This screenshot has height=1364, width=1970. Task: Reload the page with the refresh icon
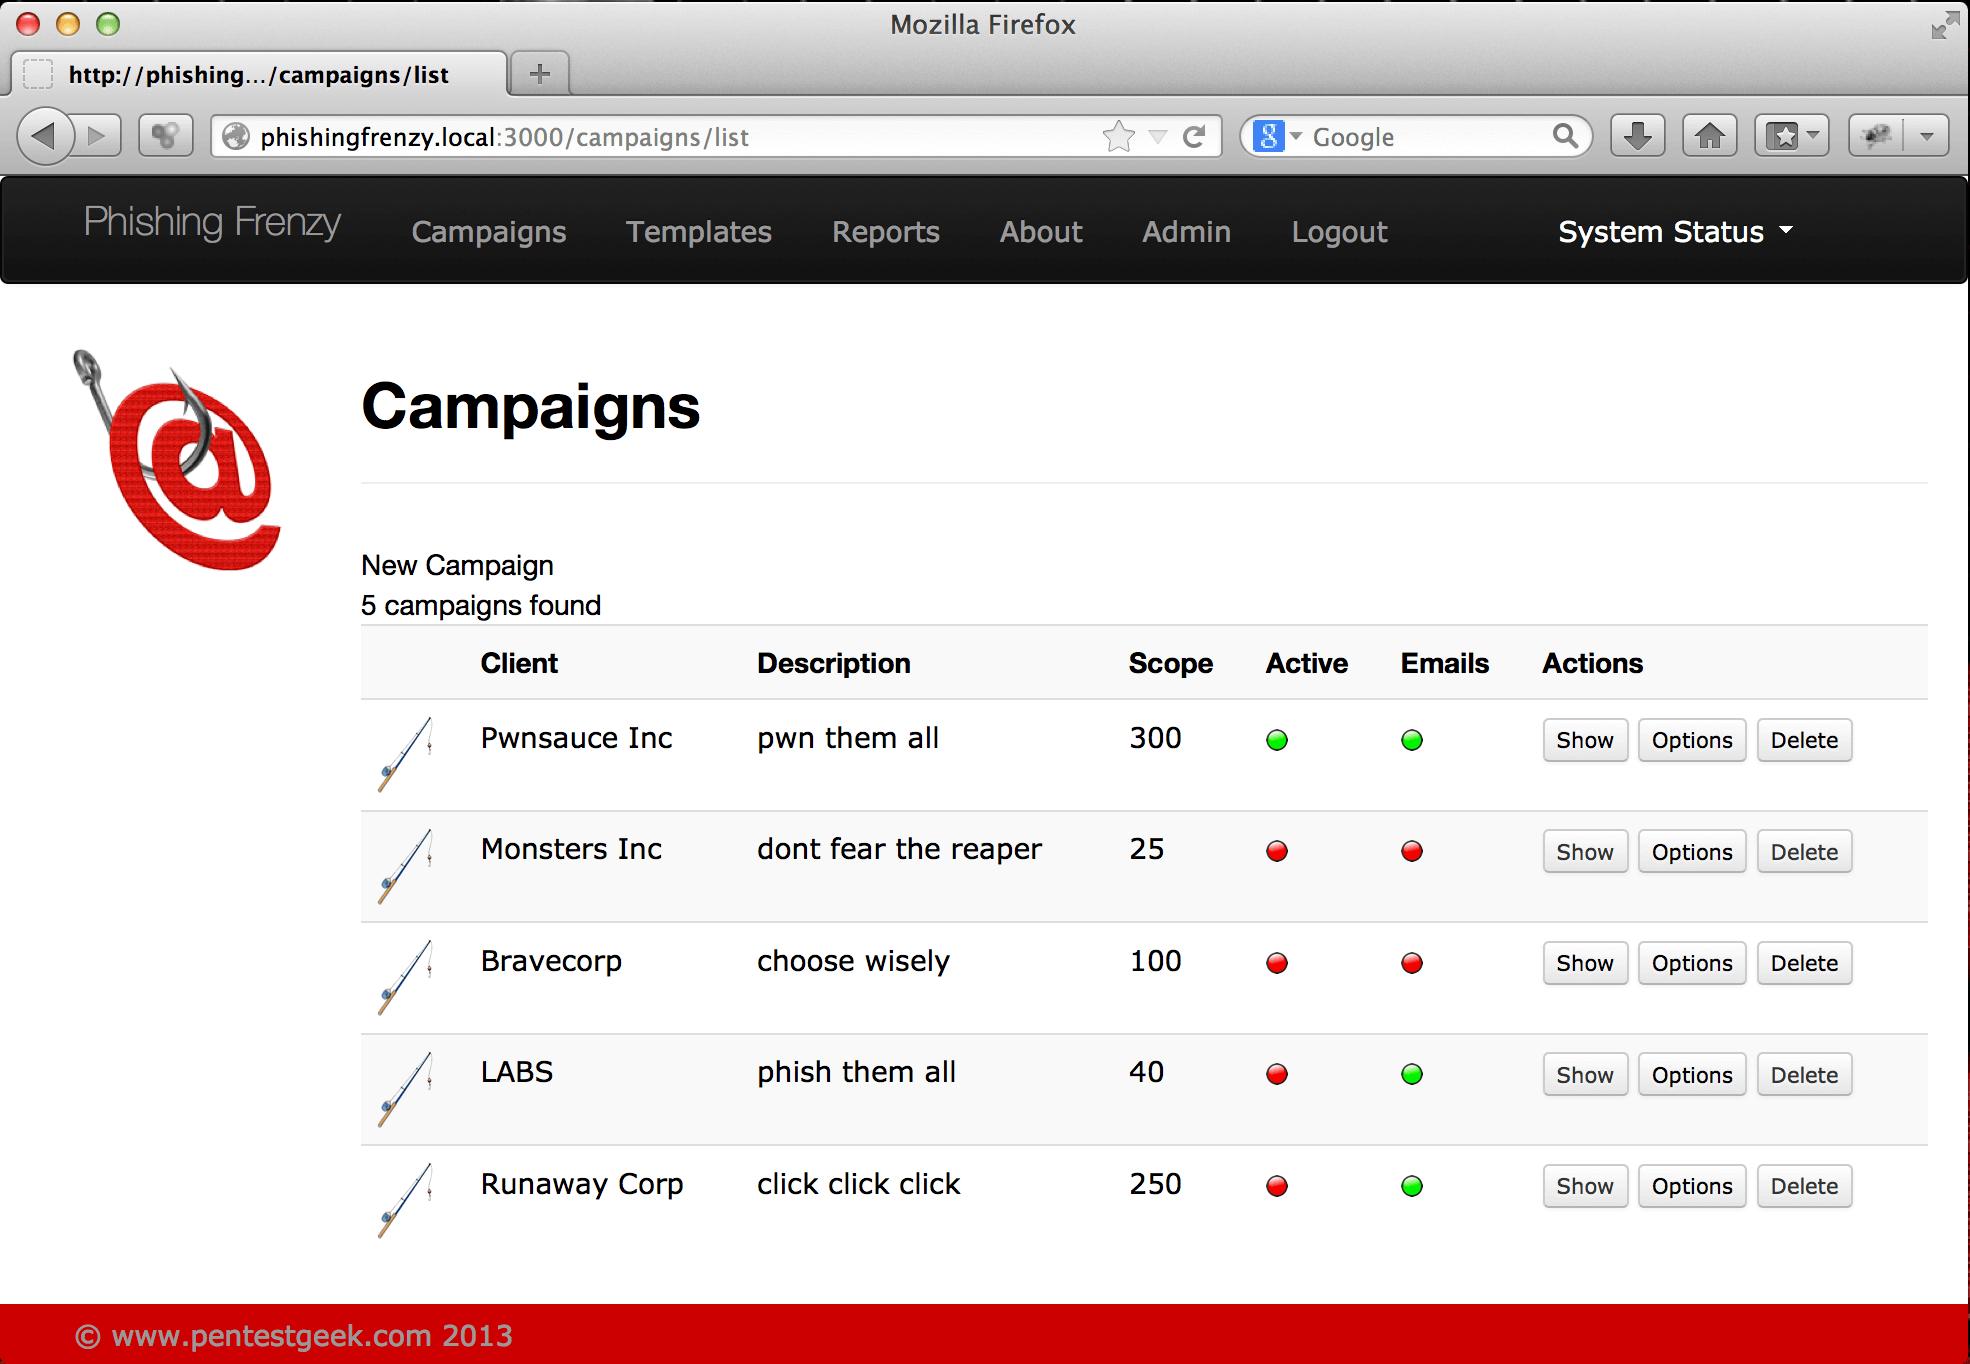tap(1193, 137)
